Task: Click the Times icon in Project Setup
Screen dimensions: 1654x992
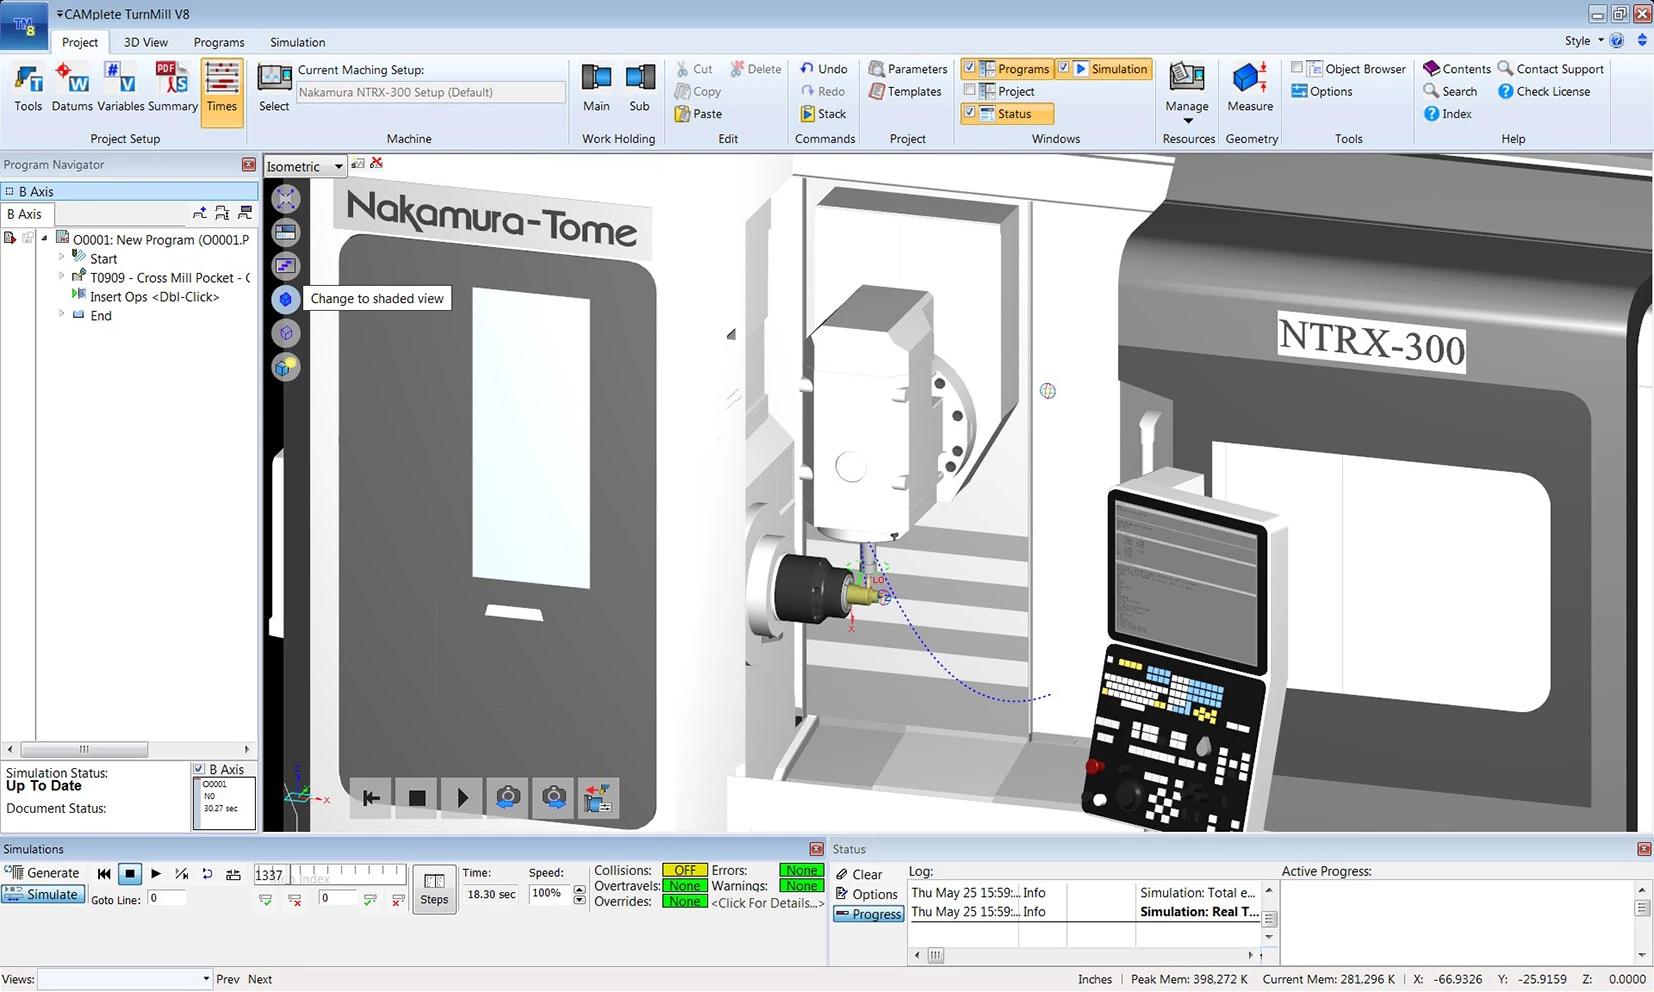Action: pyautogui.click(x=221, y=92)
